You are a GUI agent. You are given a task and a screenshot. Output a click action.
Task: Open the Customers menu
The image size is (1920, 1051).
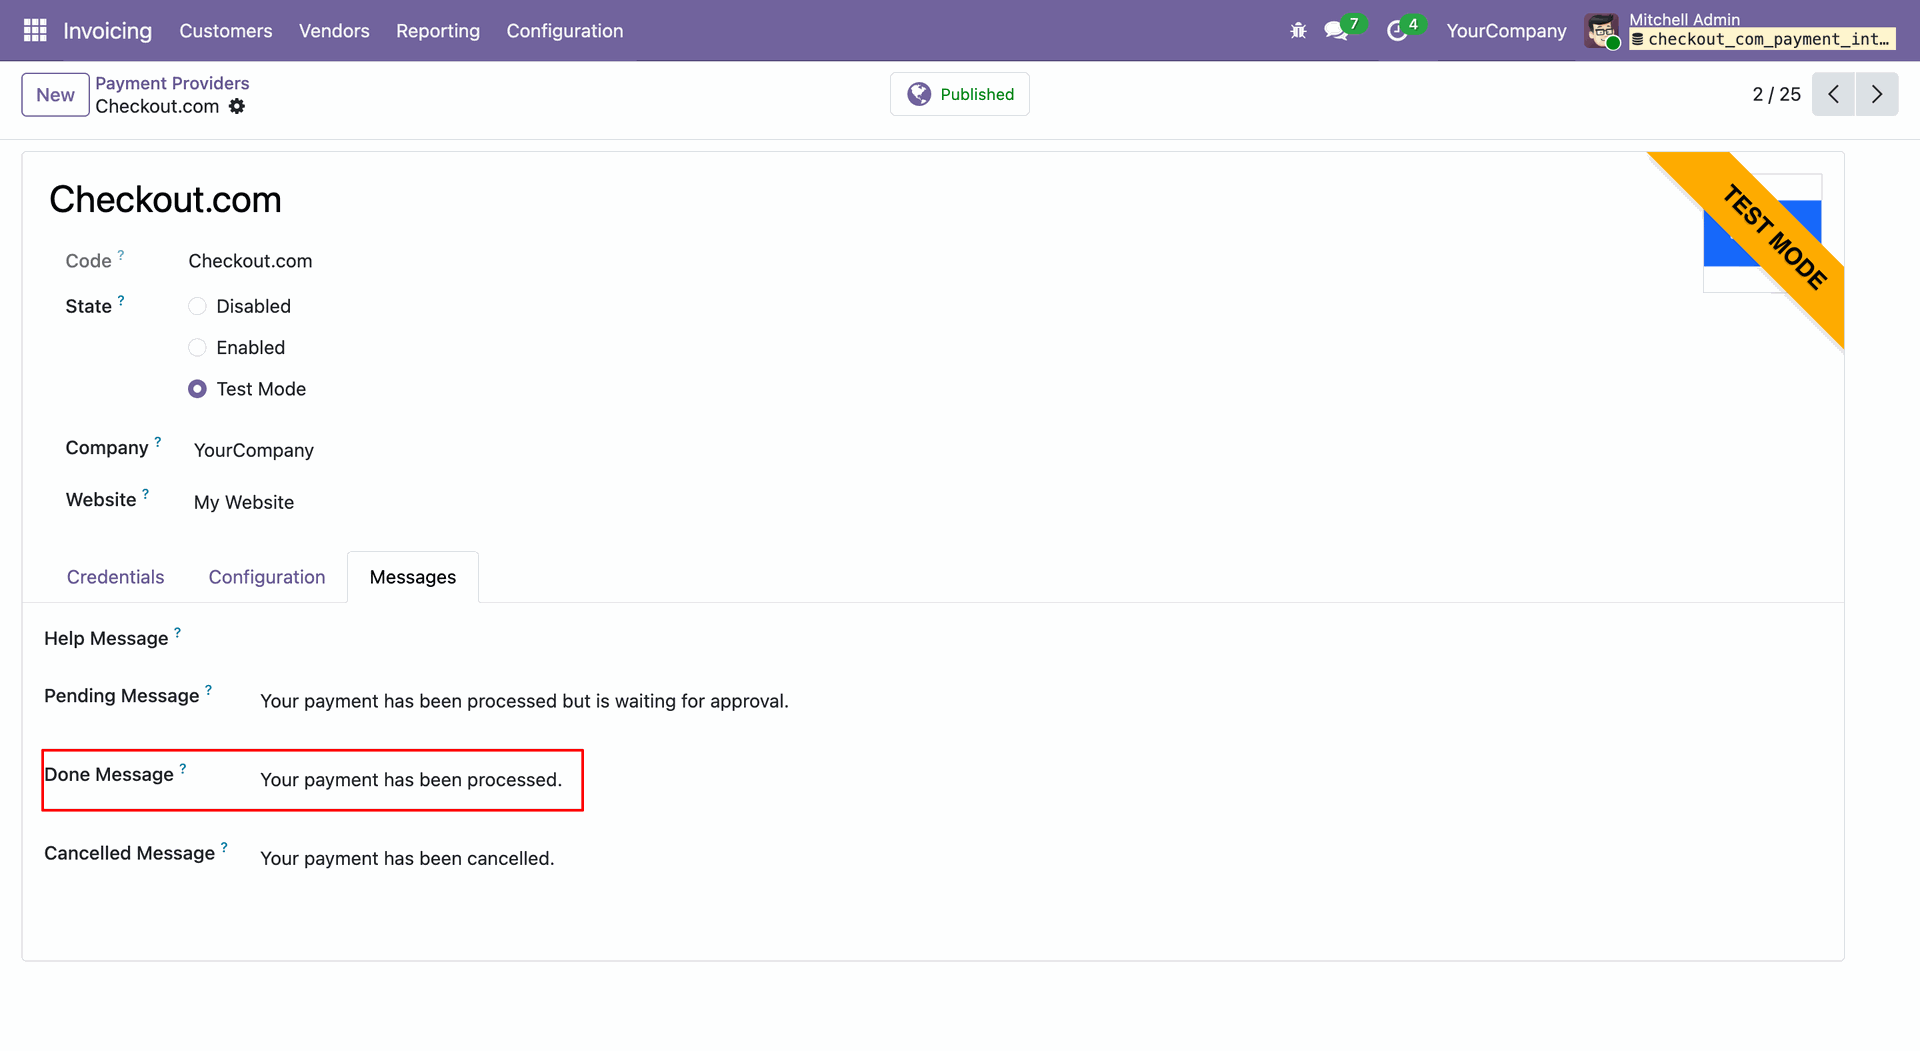point(226,31)
